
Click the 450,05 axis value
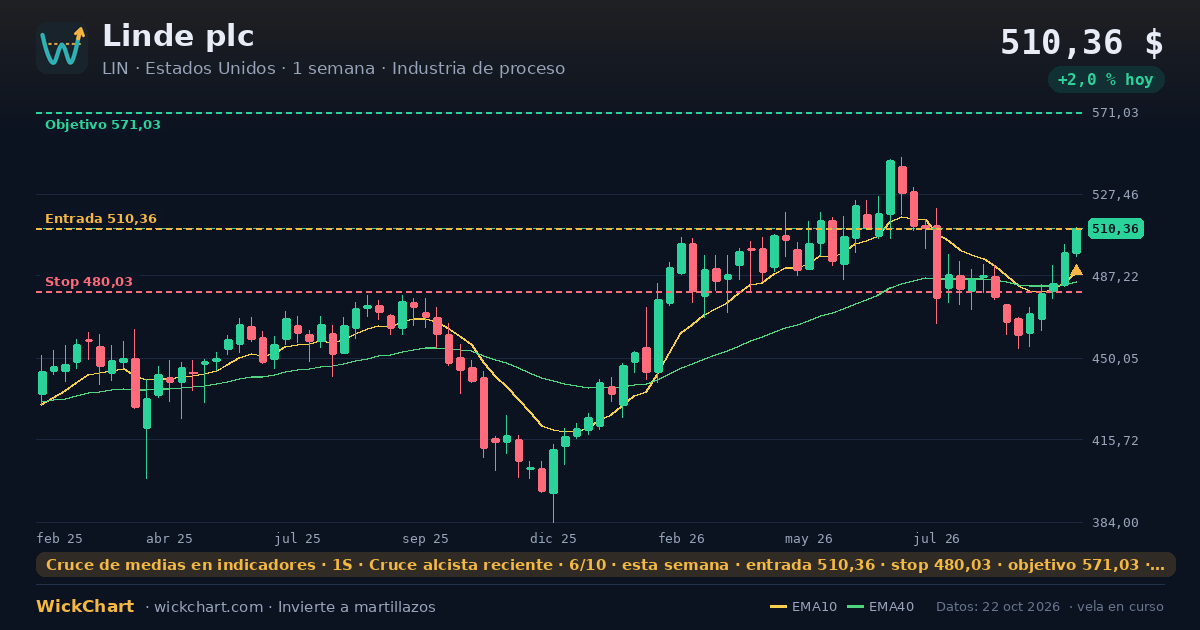coord(1115,359)
